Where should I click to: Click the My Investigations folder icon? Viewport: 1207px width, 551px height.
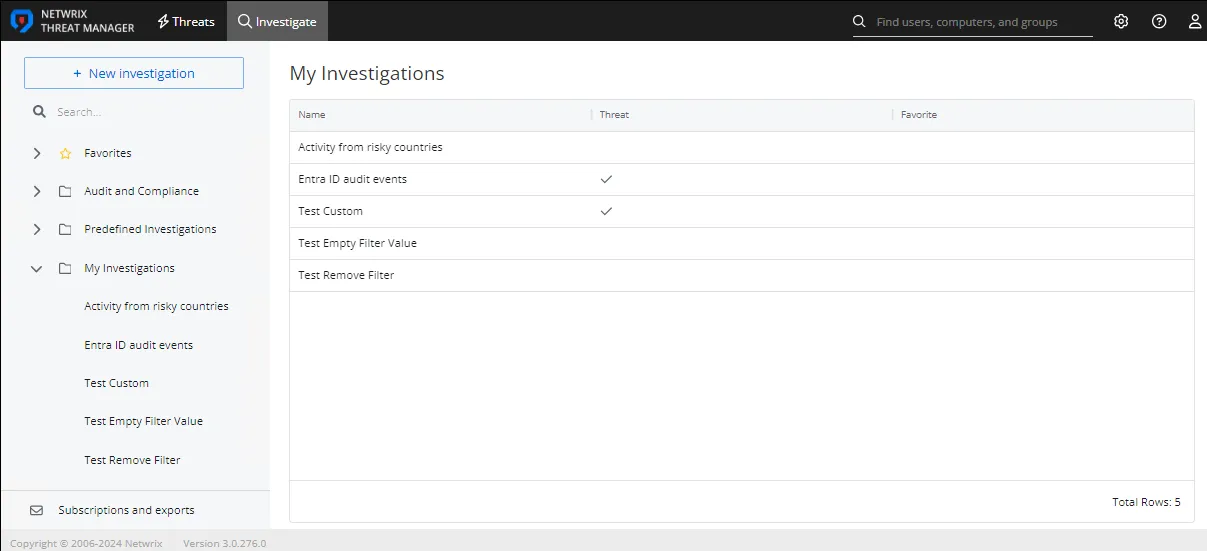[65, 268]
